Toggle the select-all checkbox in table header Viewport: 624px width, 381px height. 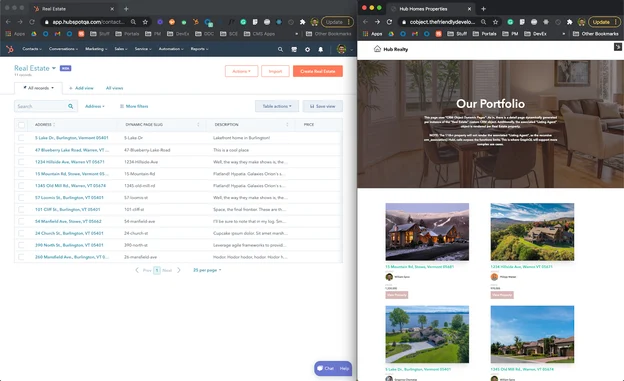tap(21, 125)
